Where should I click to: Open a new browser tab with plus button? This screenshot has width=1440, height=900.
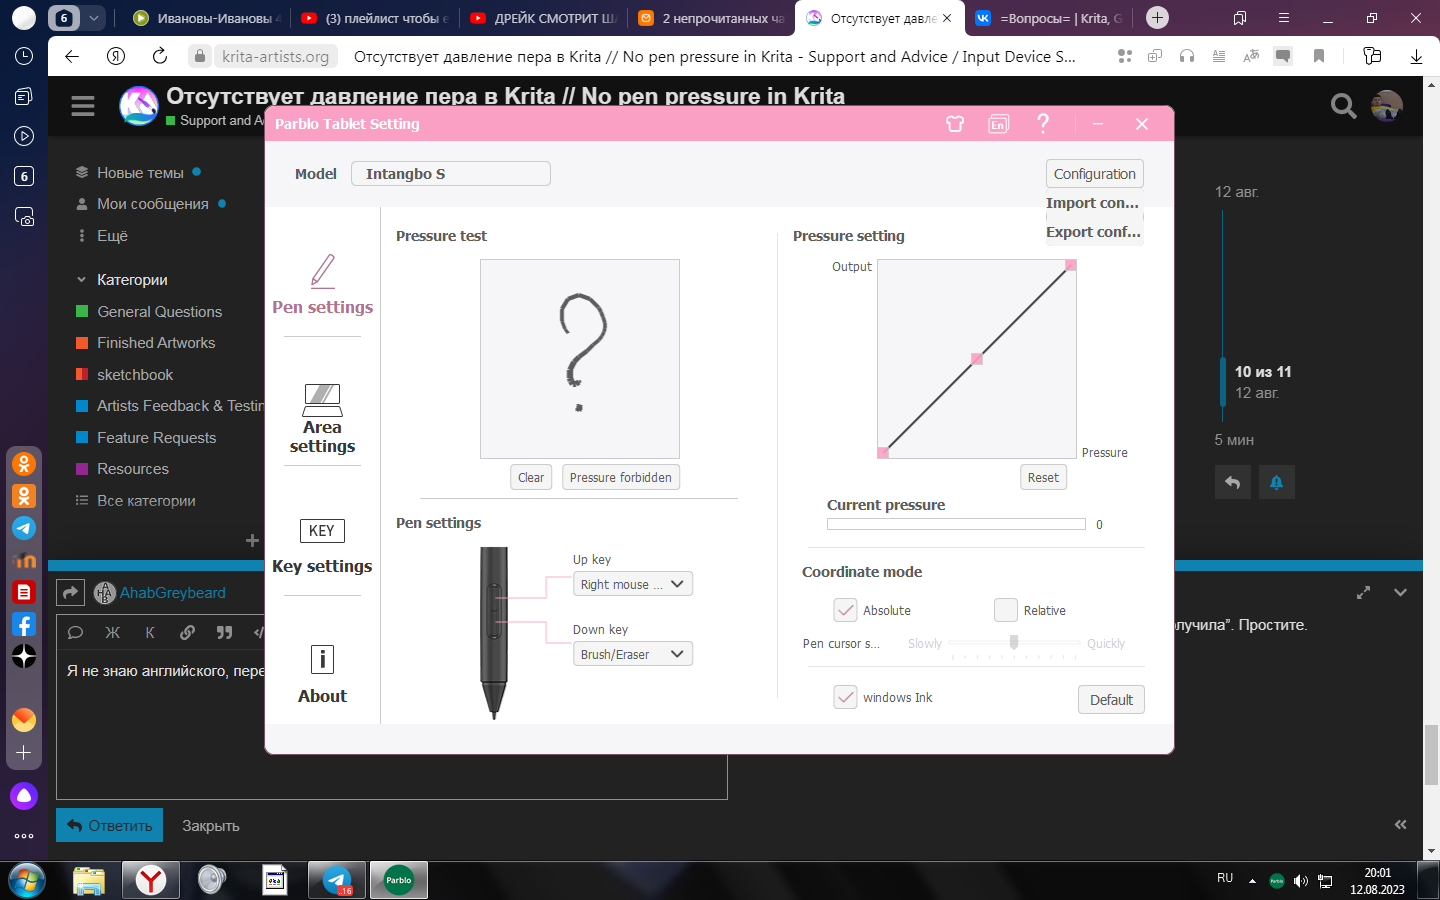click(x=1157, y=17)
